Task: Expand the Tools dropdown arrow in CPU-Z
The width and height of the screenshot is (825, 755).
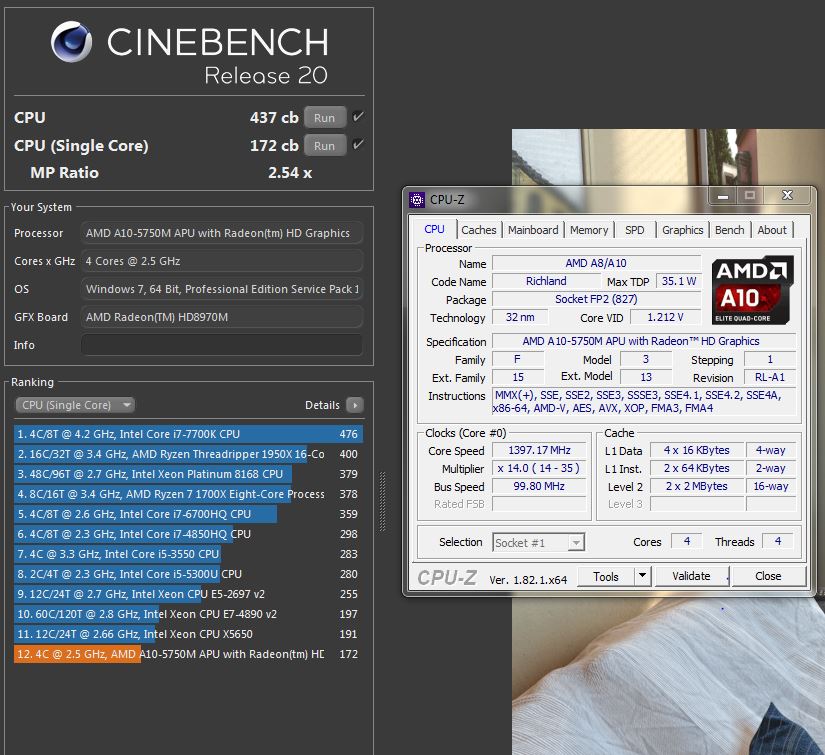Action: [642, 576]
